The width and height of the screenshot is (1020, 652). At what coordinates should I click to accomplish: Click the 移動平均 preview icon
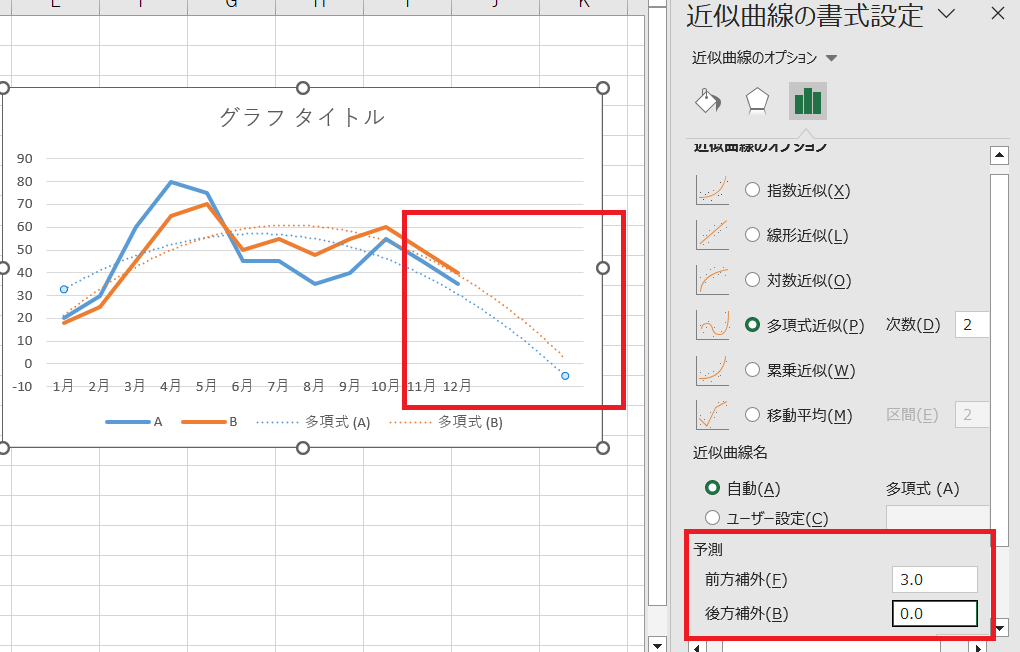pos(711,414)
